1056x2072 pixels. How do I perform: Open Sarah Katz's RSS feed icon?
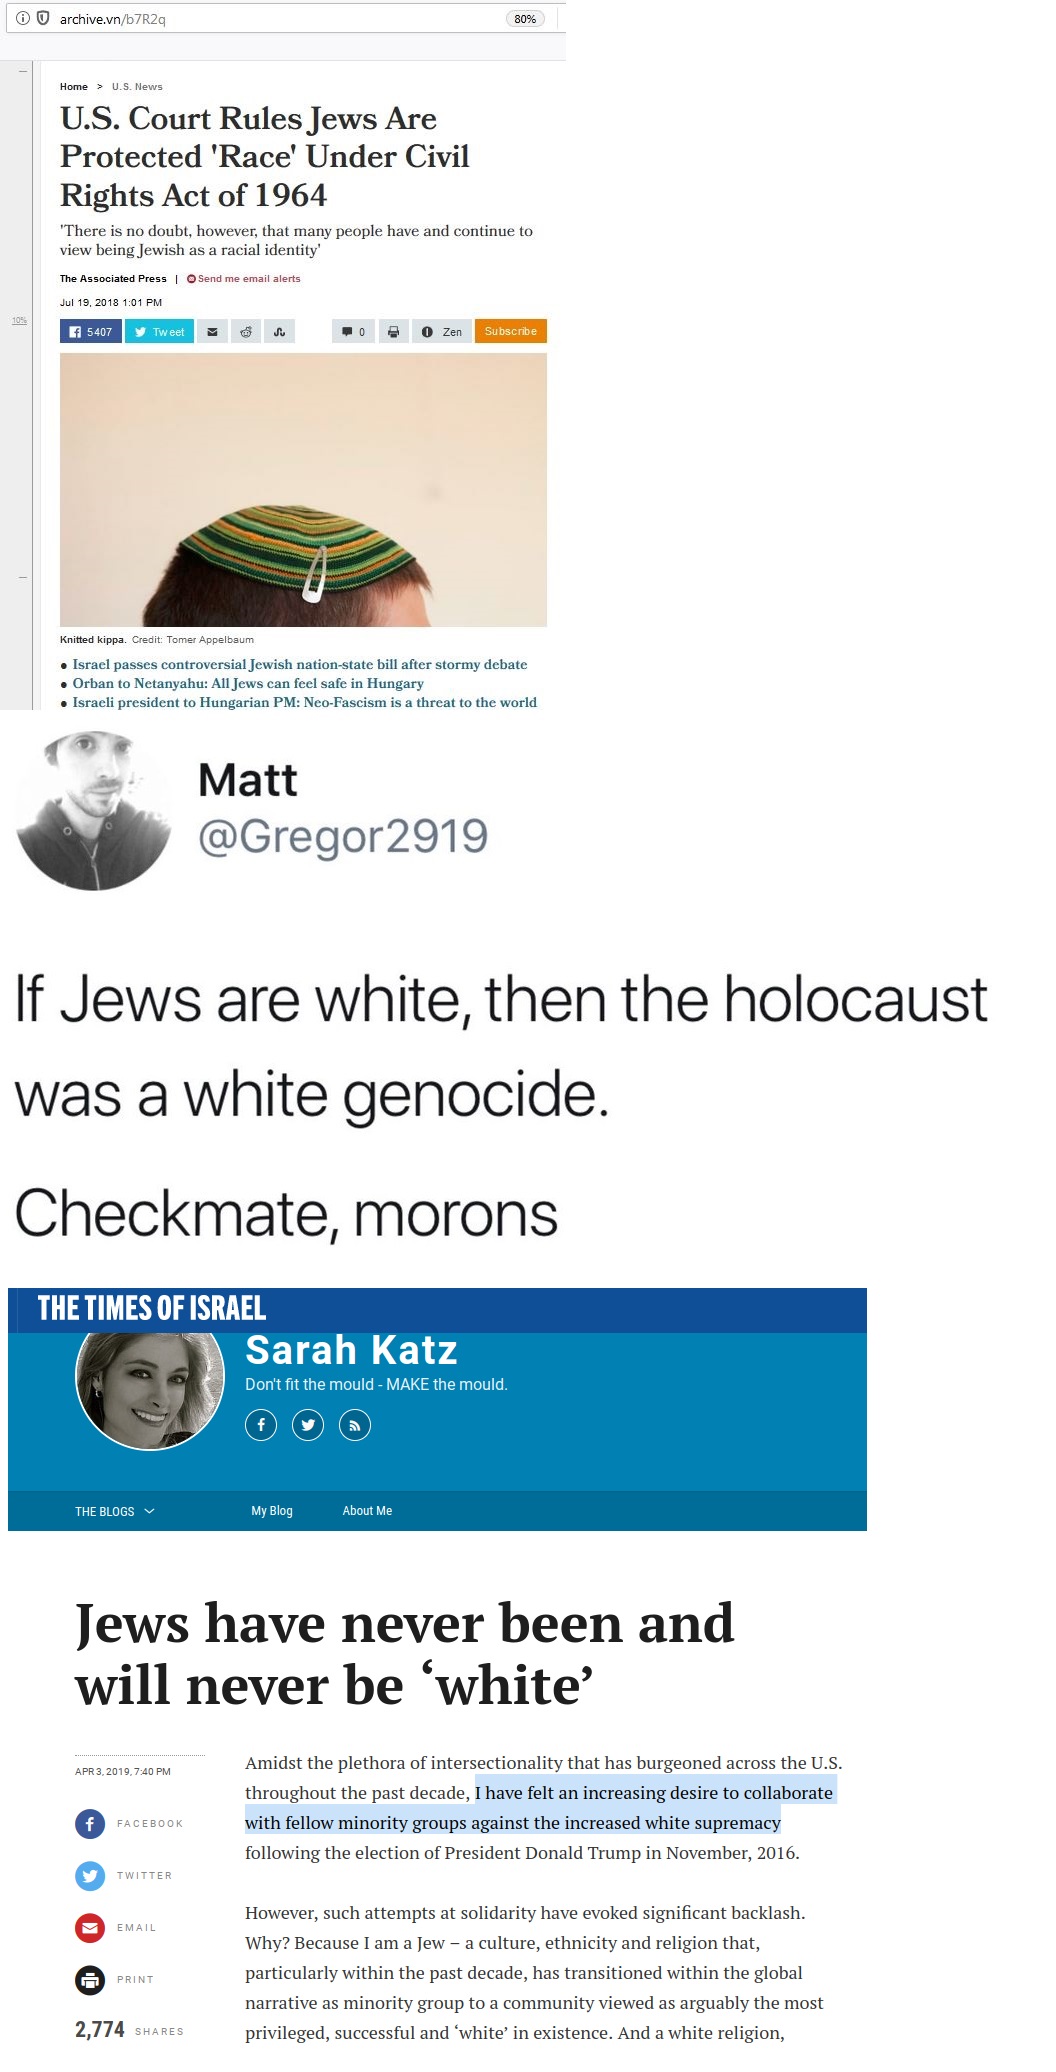click(355, 1425)
